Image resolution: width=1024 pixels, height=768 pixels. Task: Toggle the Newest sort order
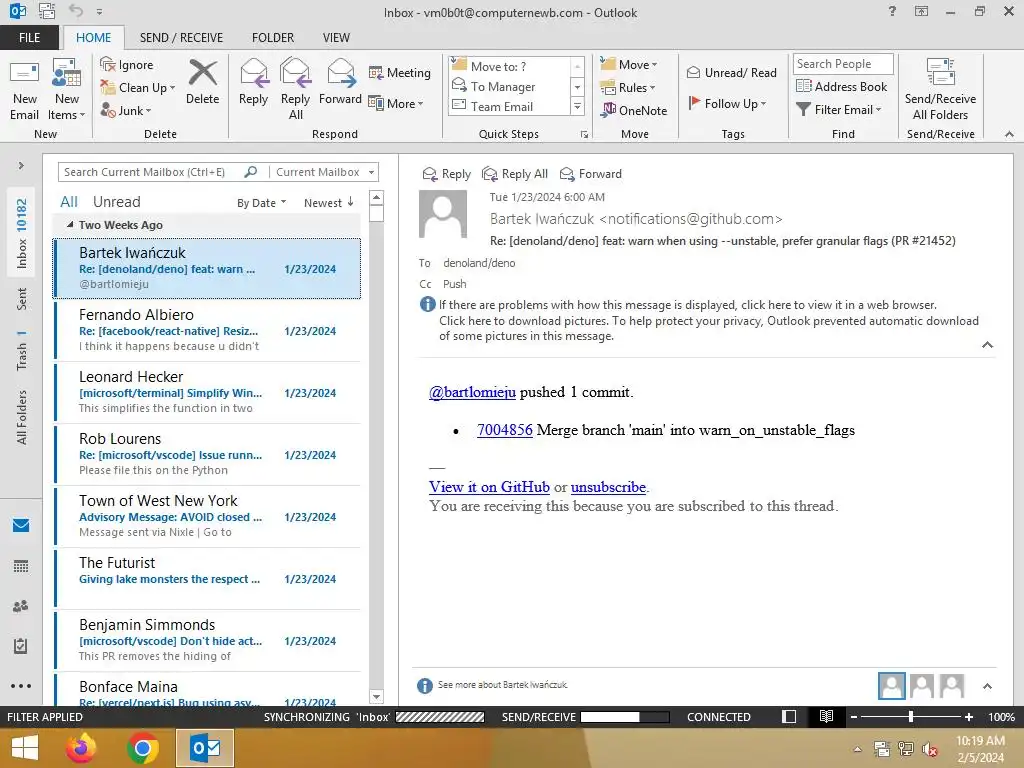[328, 202]
